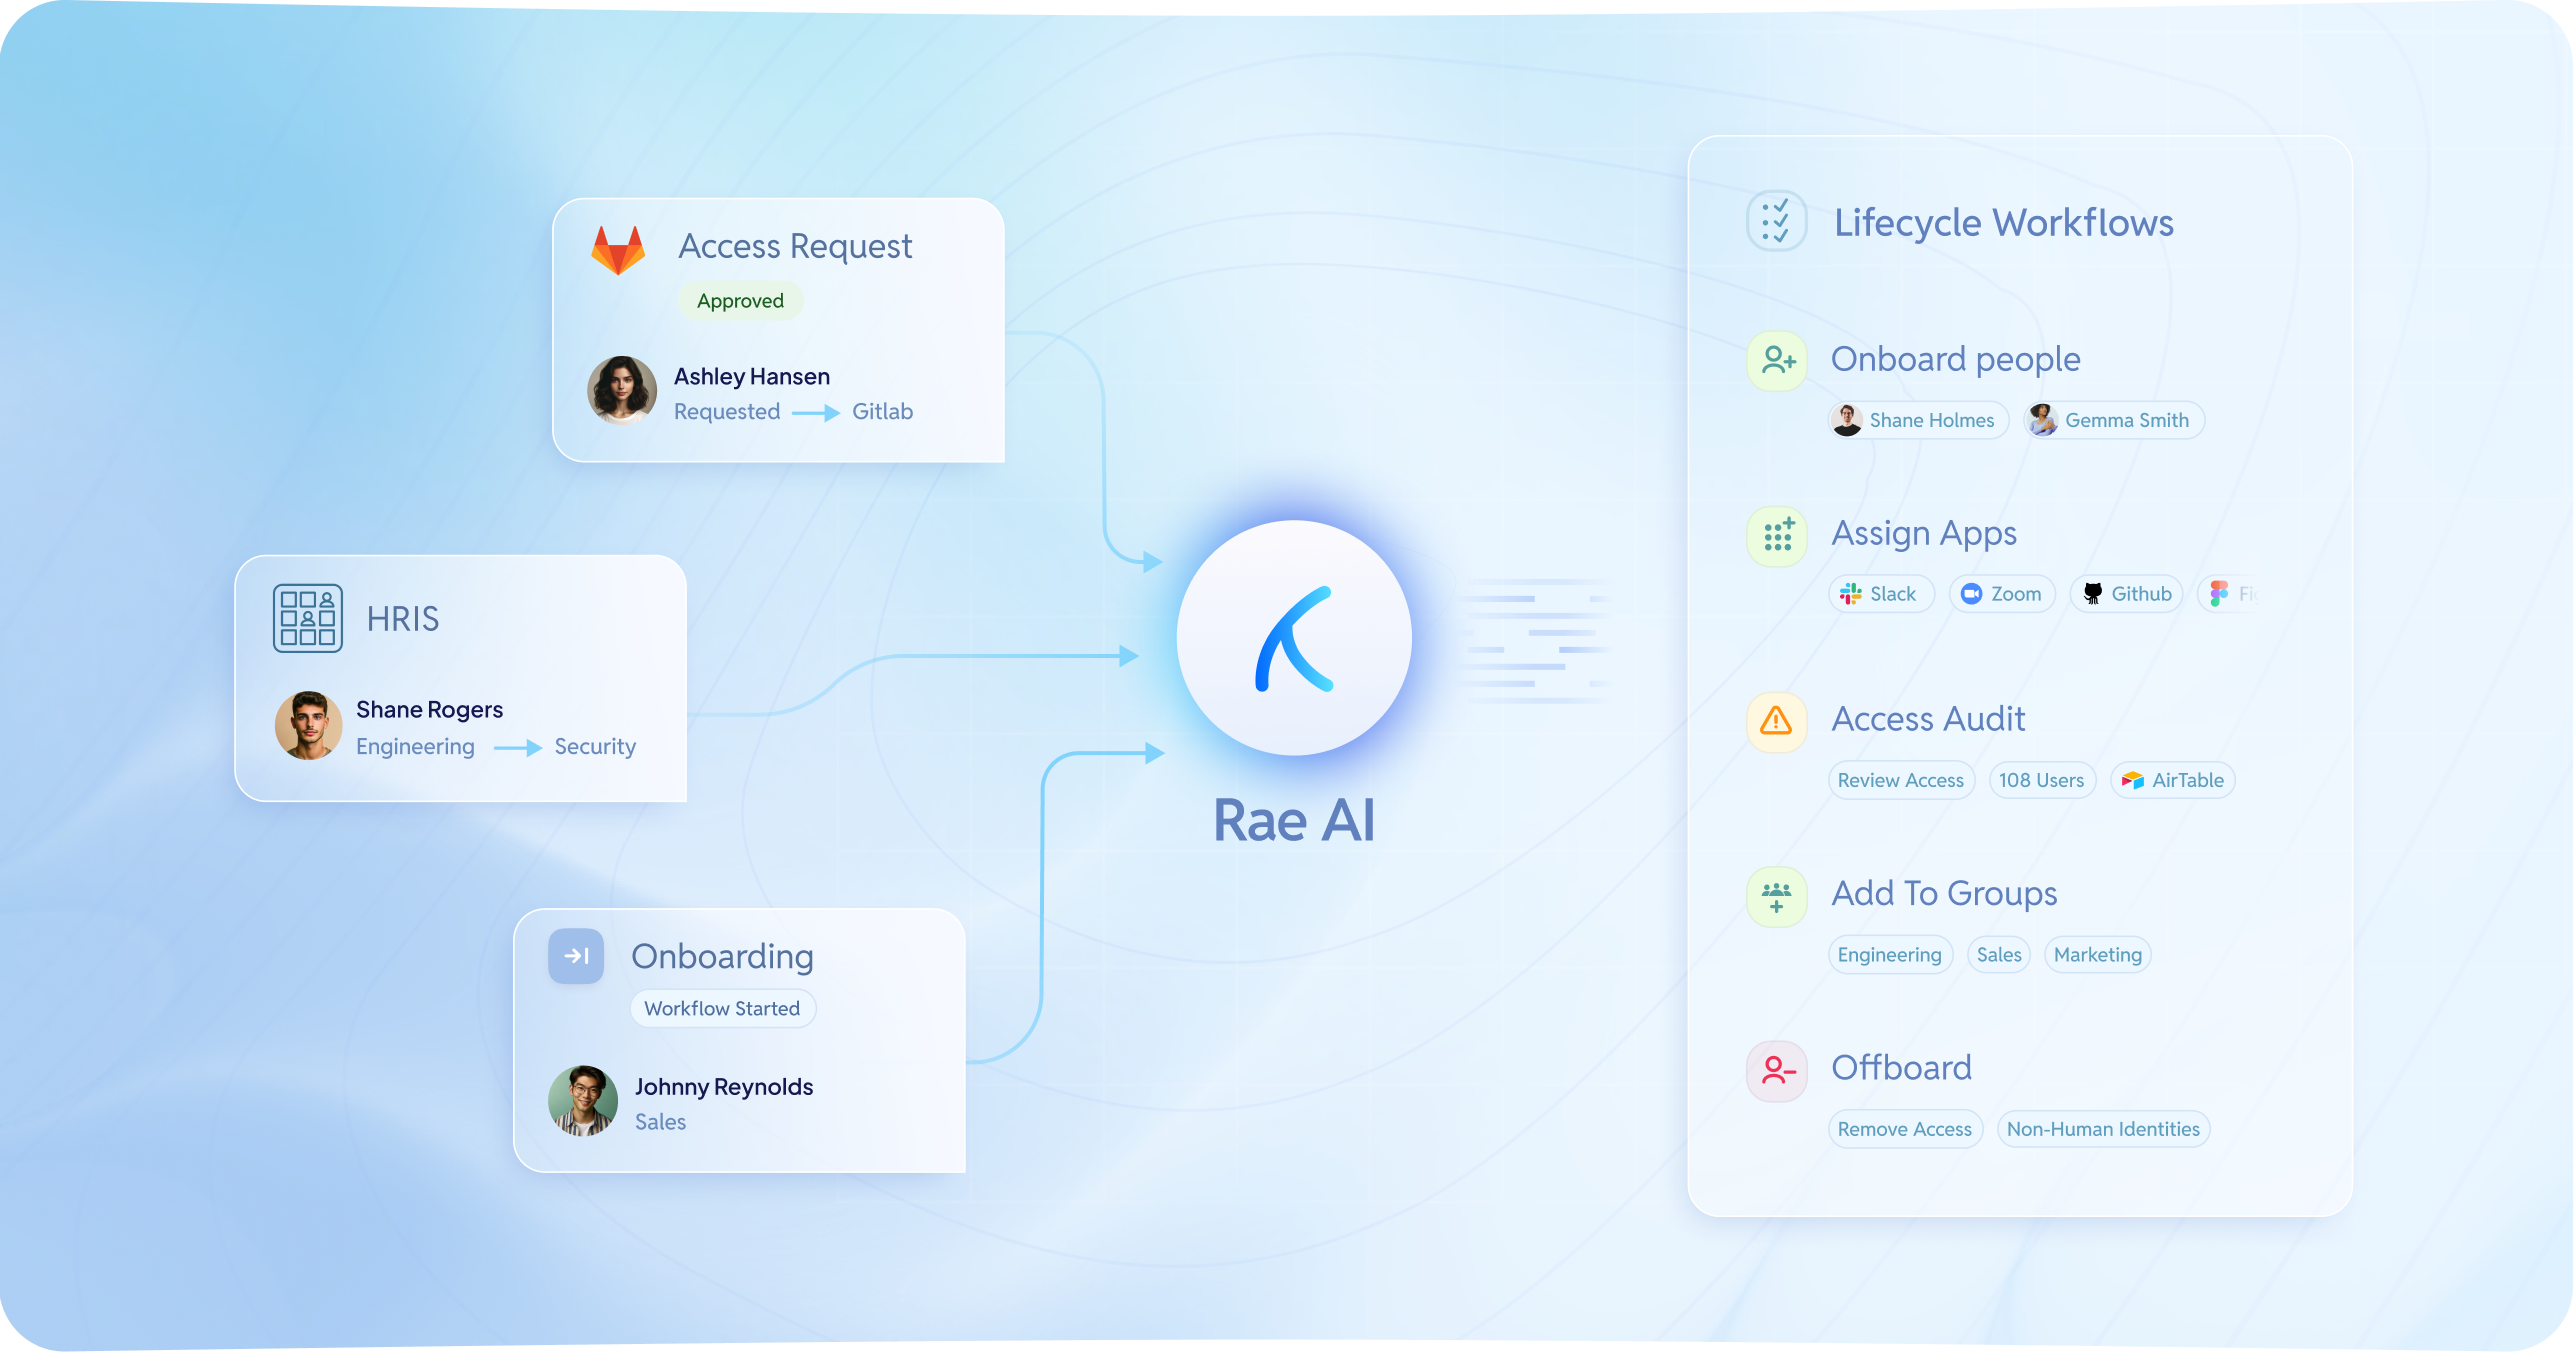
Task: Click the Workflow Started badge
Action: click(x=722, y=1008)
